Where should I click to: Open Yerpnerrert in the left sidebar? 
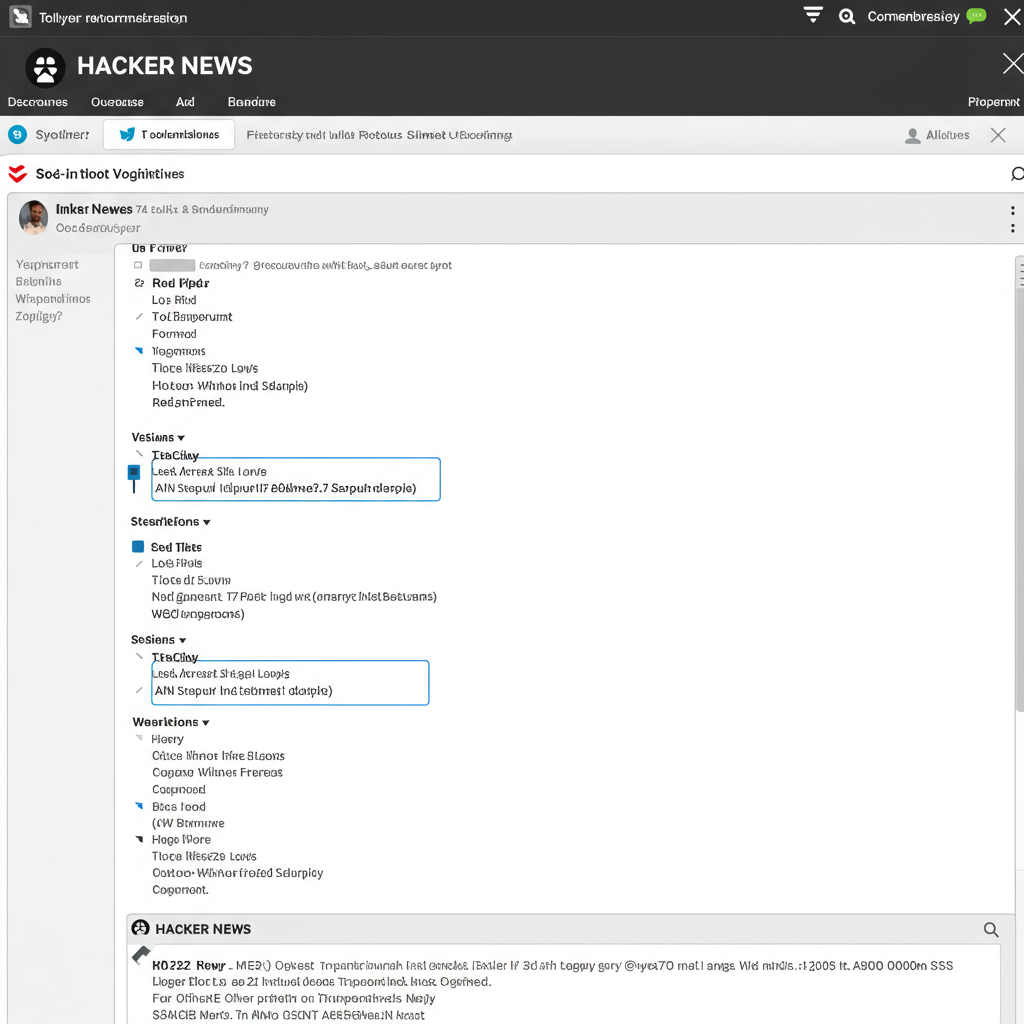(47, 264)
